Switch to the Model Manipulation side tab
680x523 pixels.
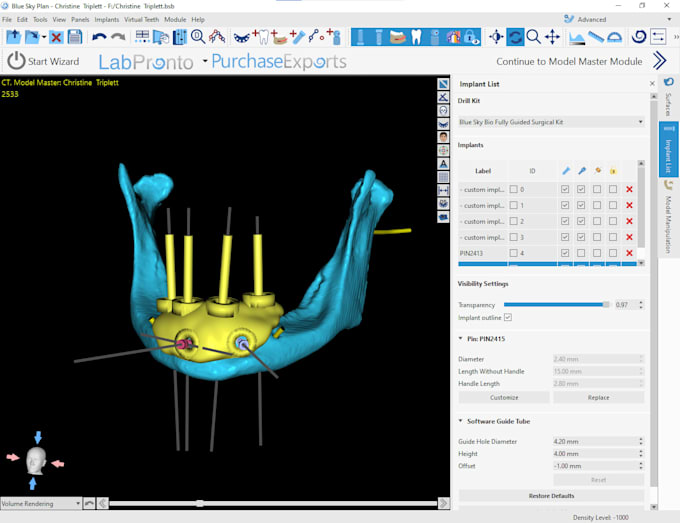coord(668,218)
